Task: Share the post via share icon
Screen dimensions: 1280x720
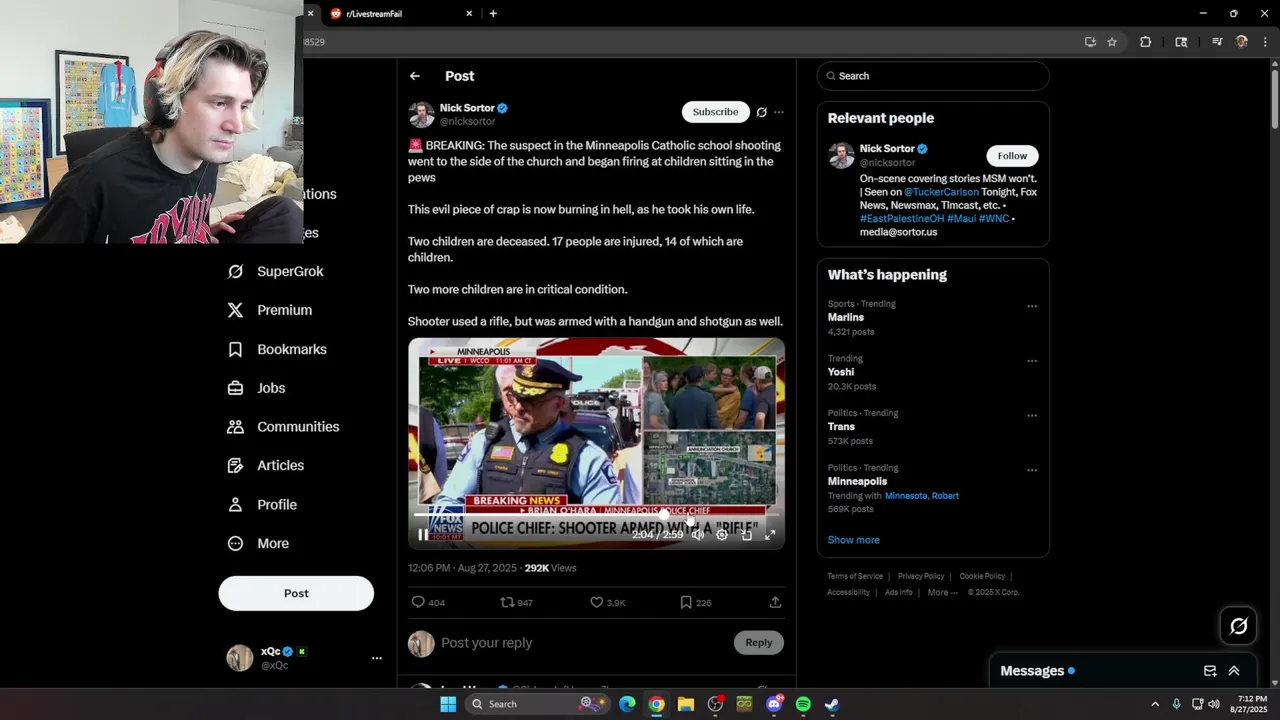Action: 775,603
